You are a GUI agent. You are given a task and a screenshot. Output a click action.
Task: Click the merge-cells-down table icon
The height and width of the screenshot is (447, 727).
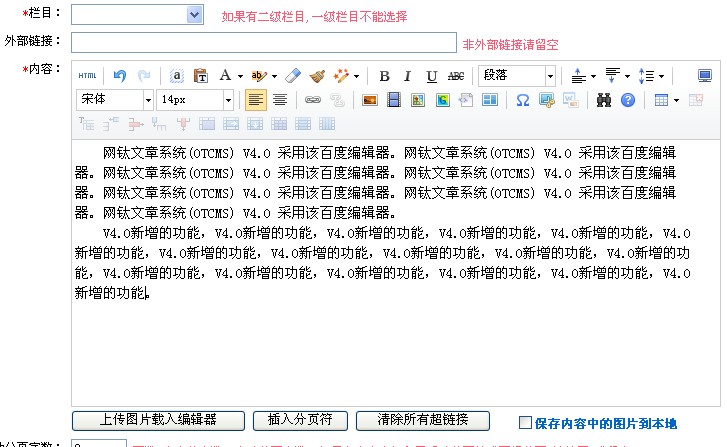pos(255,124)
